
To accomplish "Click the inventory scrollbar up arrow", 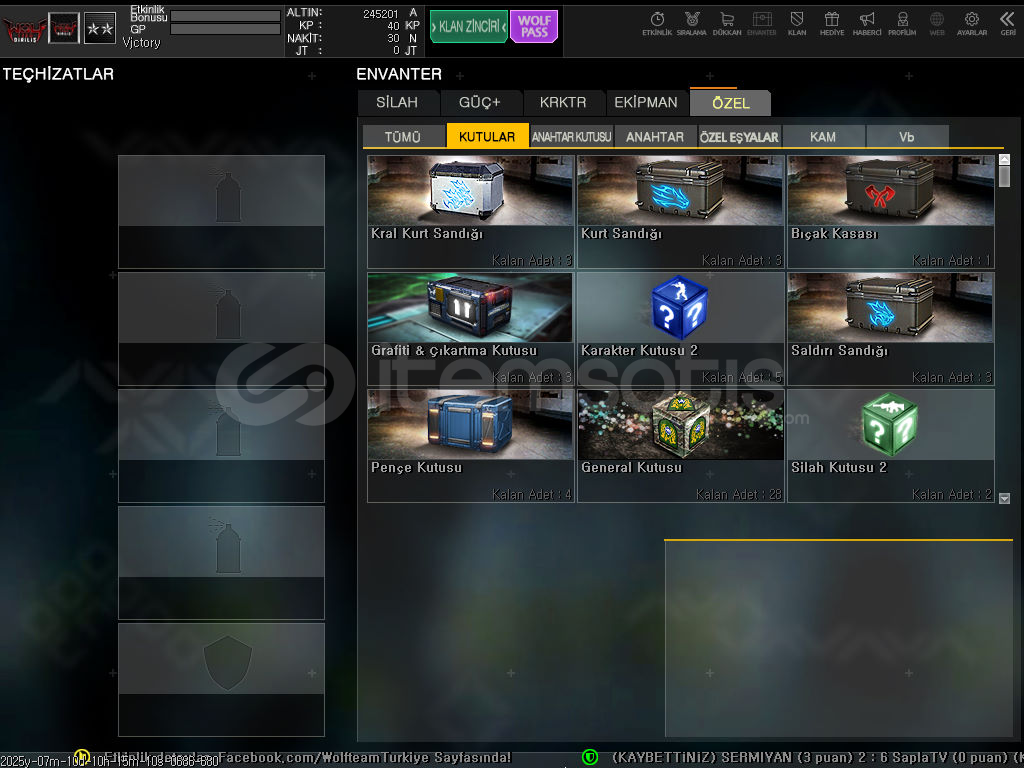I will point(1004,159).
